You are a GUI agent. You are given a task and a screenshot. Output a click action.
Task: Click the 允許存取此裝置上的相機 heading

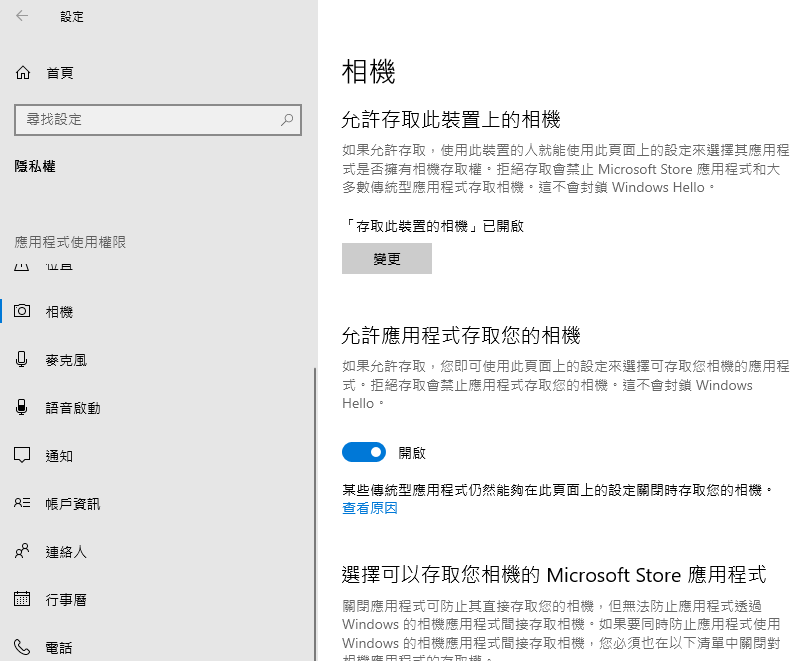451,120
